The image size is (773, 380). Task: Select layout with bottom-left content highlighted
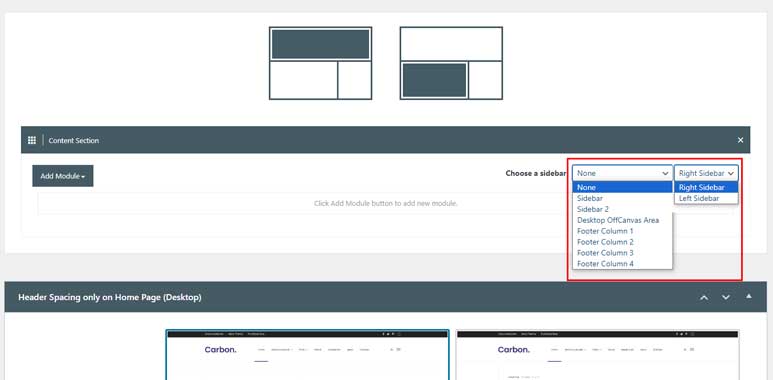[x=451, y=63]
